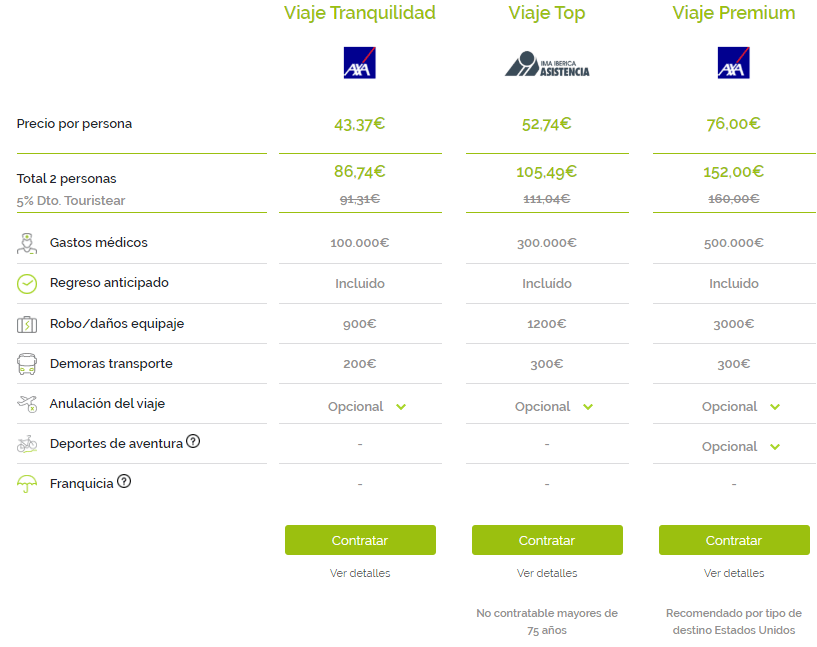The height and width of the screenshot is (647, 817).
Task: Open Ver detalles for Viaje Tranquilidad
Action: [360, 573]
